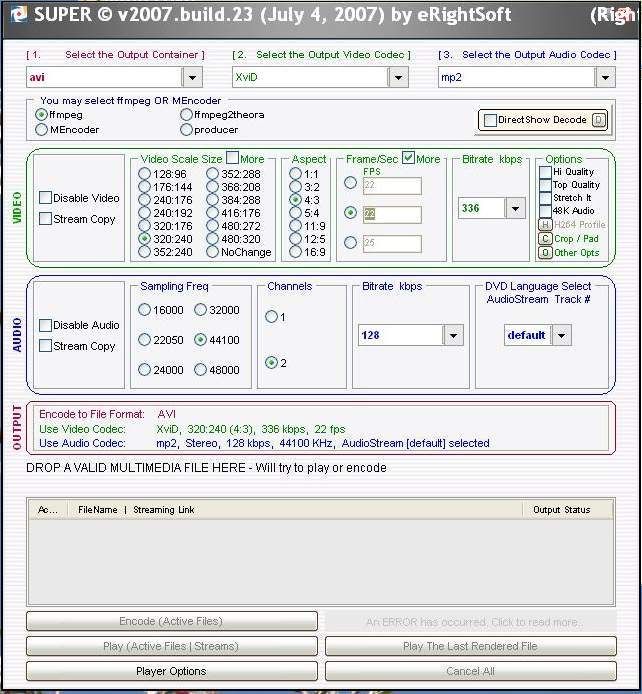Select 22050 sampling frequency

144,339
